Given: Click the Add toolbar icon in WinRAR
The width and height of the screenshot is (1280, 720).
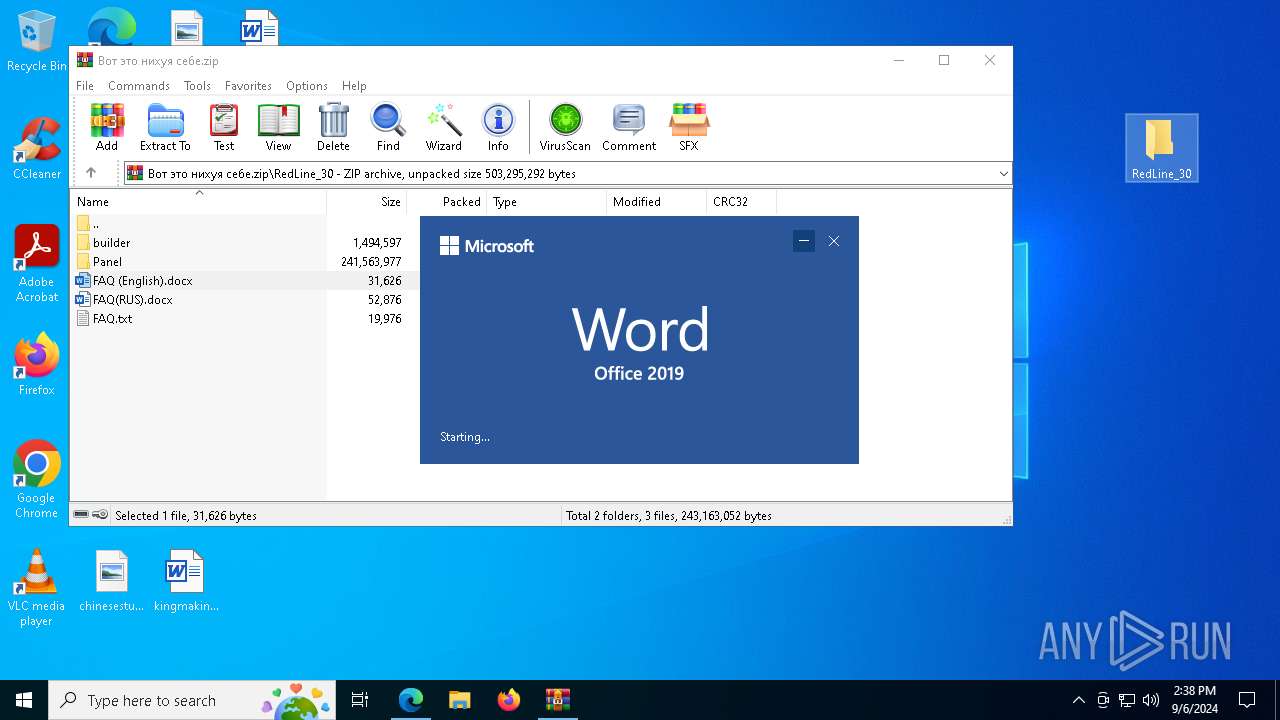Looking at the screenshot, I should (x=107, y=127).
